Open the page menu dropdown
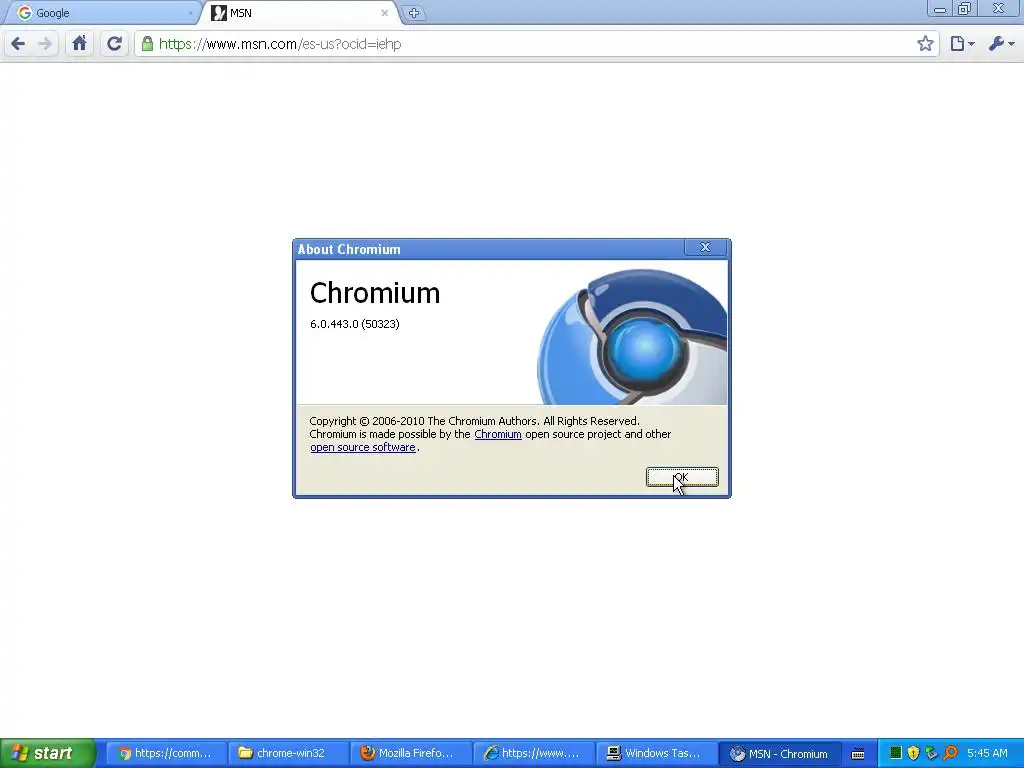1024x768 pixels. (962, 44)
